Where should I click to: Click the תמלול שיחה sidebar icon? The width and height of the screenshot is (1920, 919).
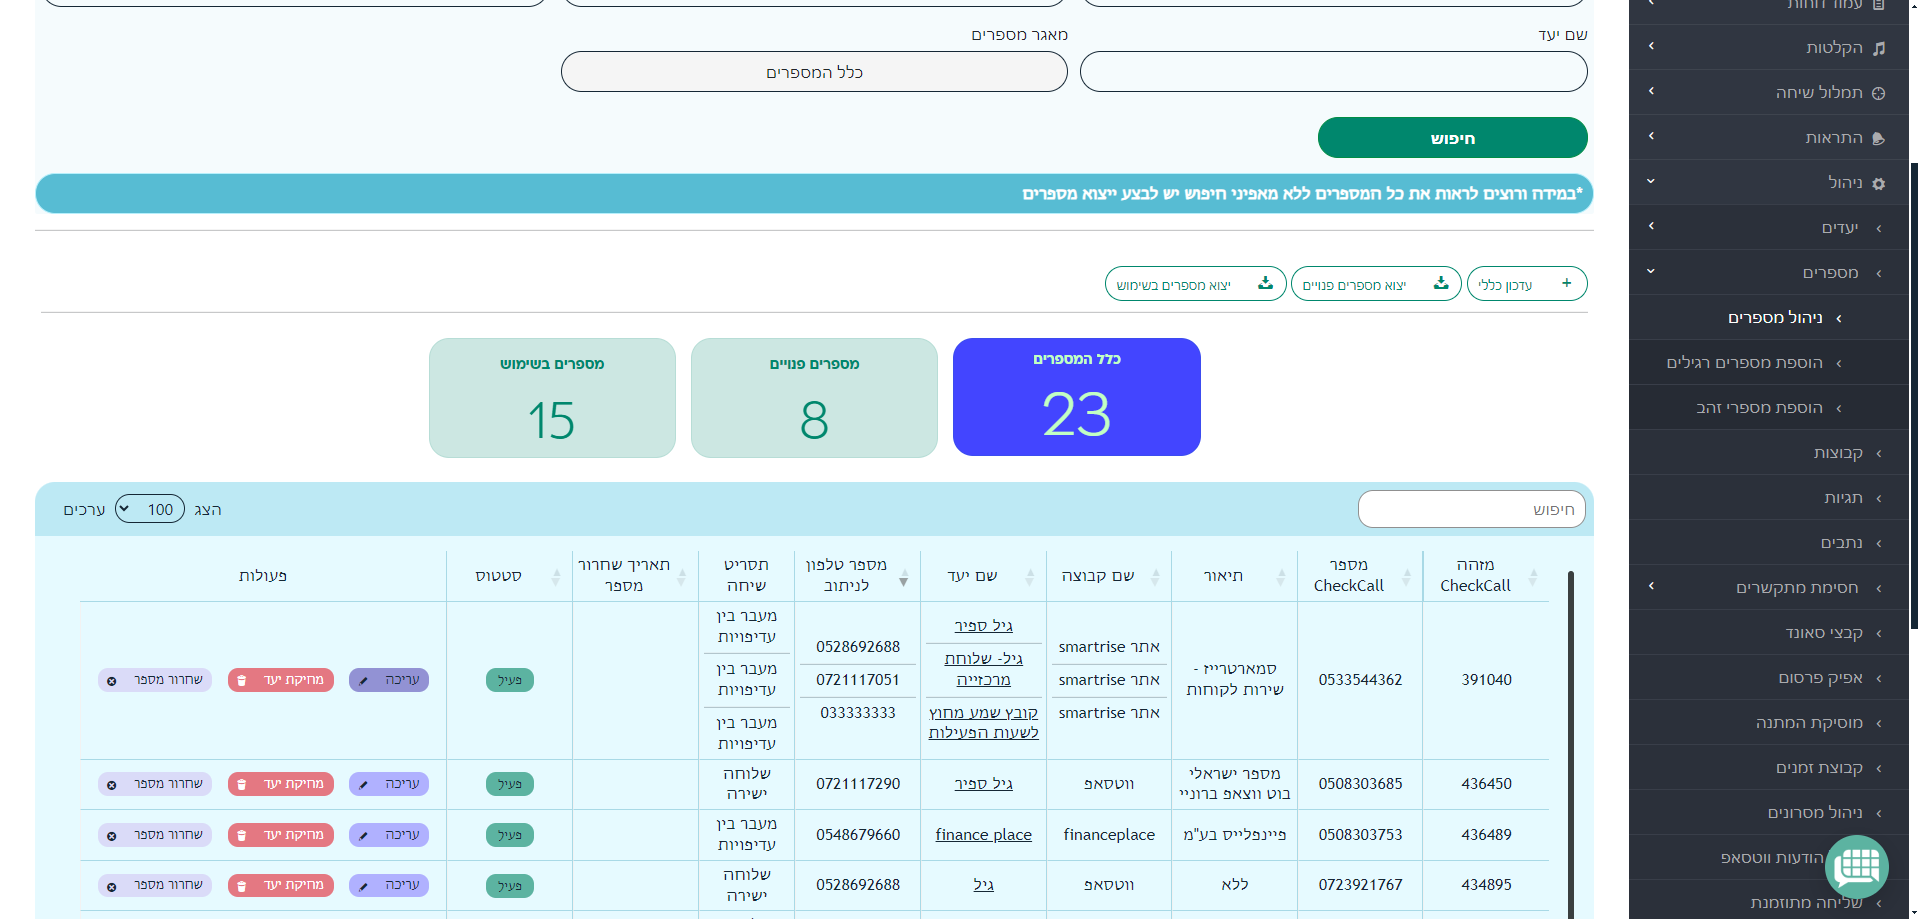[1879, 93]
